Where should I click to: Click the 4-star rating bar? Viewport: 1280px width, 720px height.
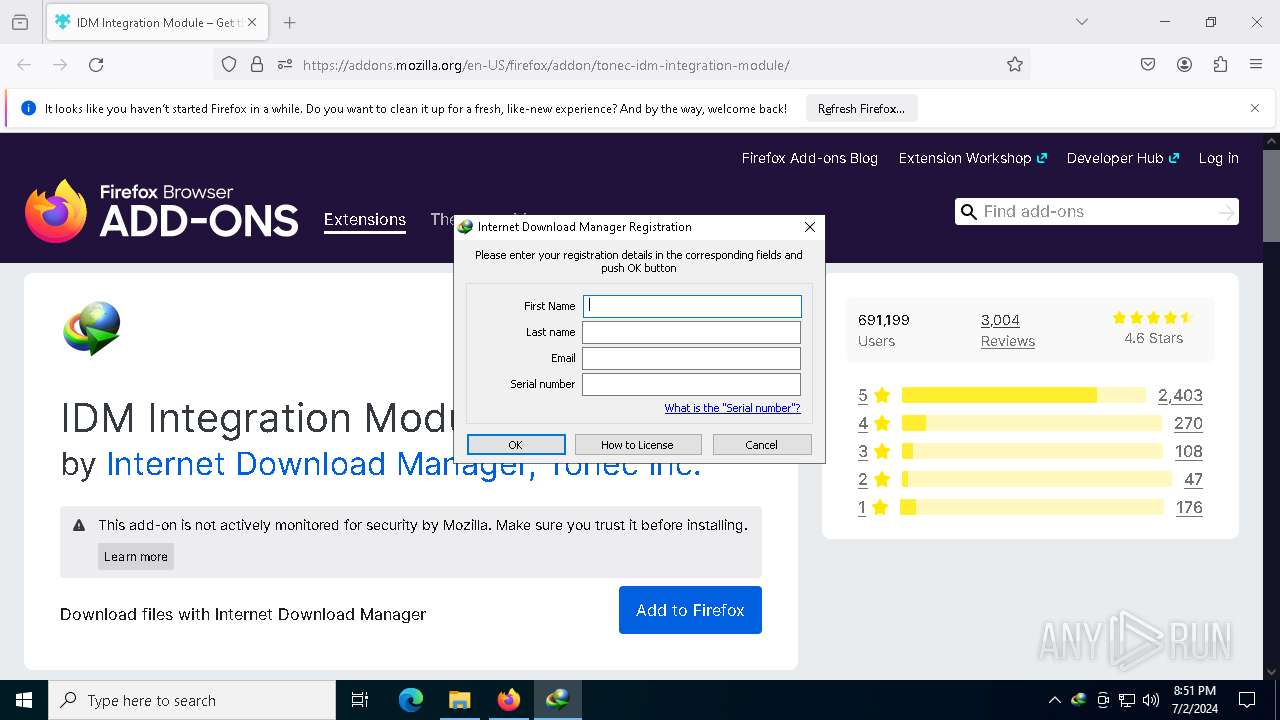click(x=1031, y=423)
